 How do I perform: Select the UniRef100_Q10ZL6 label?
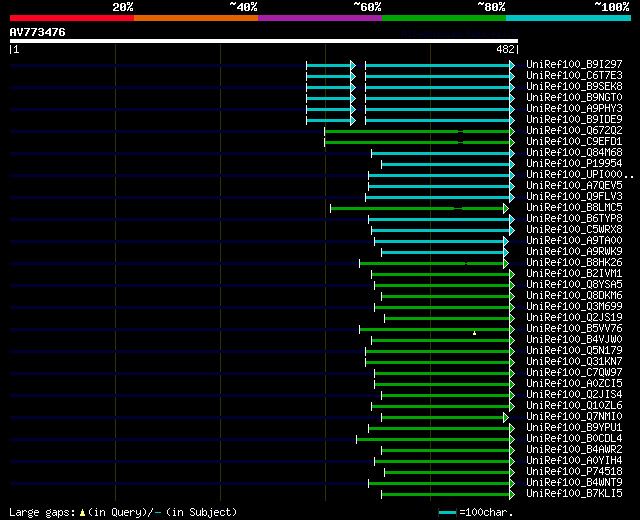pos(574,406)
